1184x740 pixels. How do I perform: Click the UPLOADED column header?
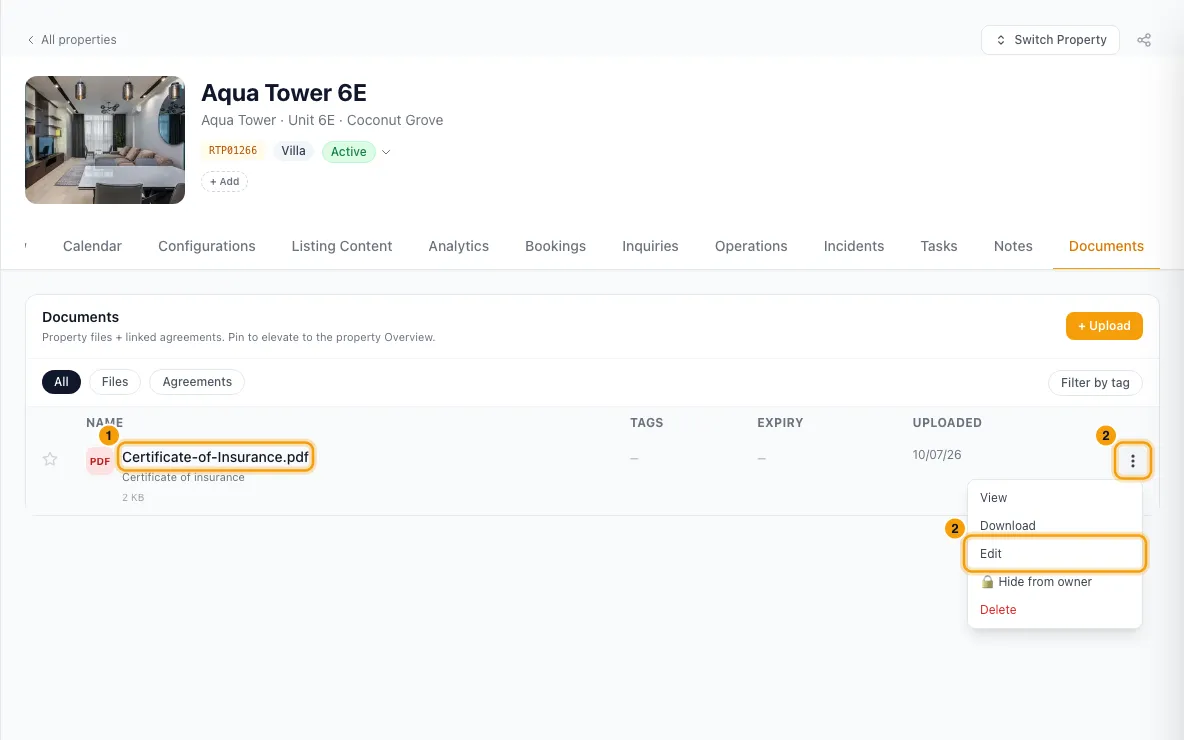coord(947,423)
